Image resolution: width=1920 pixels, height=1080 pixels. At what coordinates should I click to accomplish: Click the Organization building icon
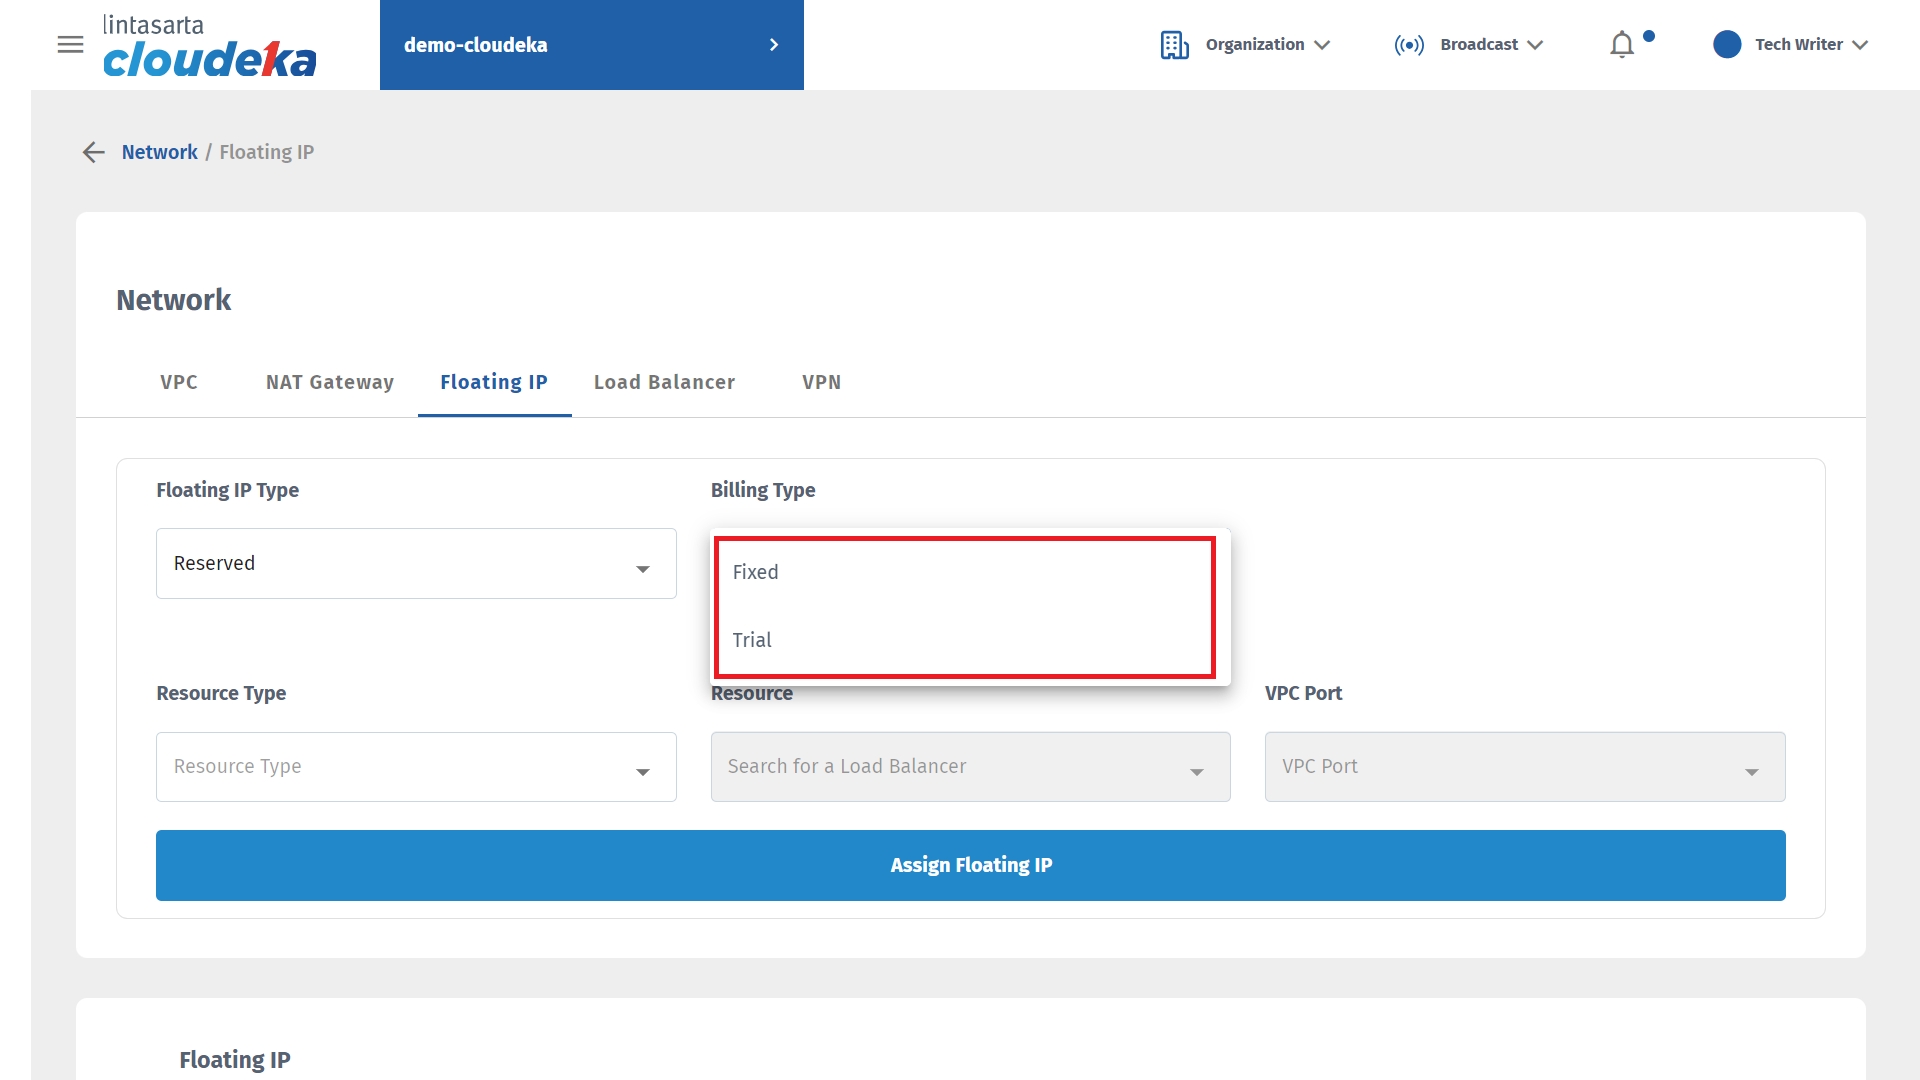coord(1174,45)
